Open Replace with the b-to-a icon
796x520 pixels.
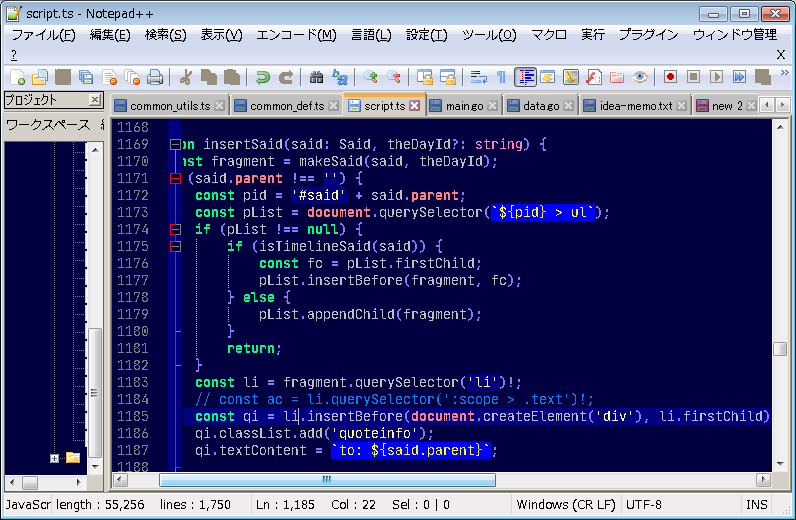[x=340, y=77]
